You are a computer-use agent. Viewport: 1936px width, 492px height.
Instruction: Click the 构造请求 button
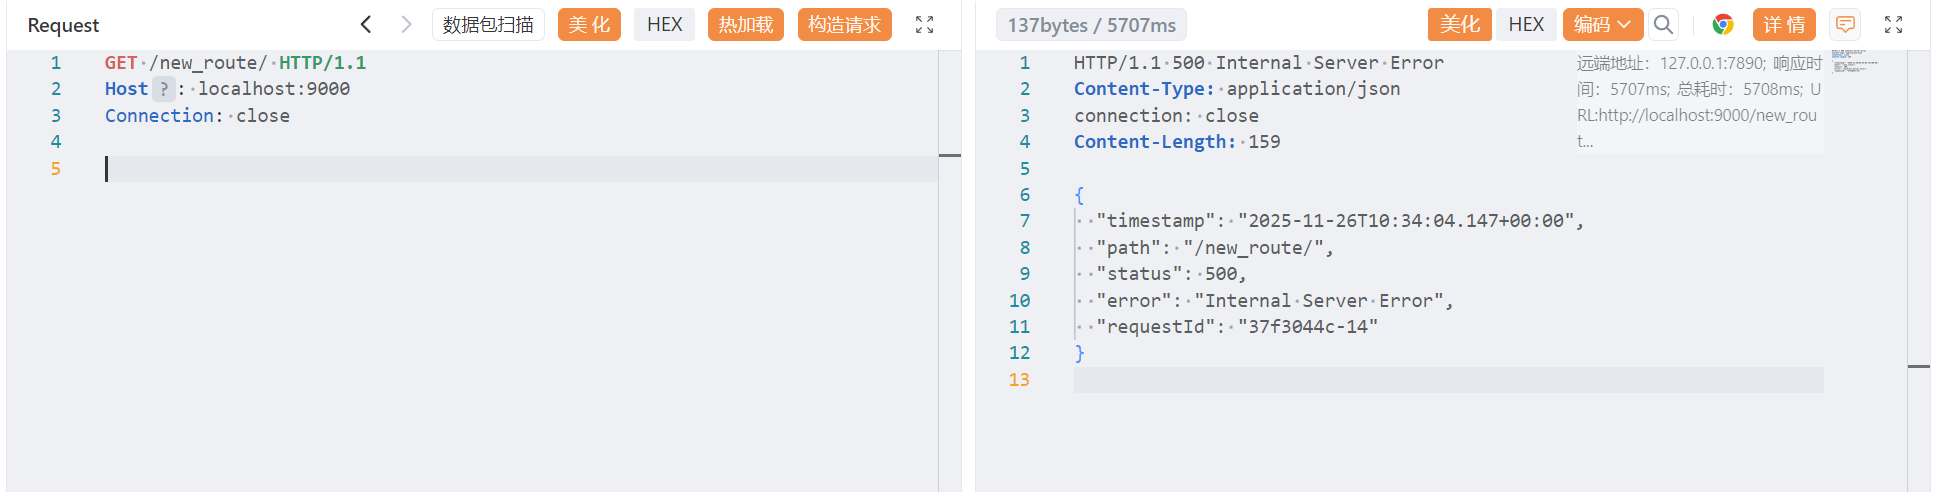pos(844,24)
